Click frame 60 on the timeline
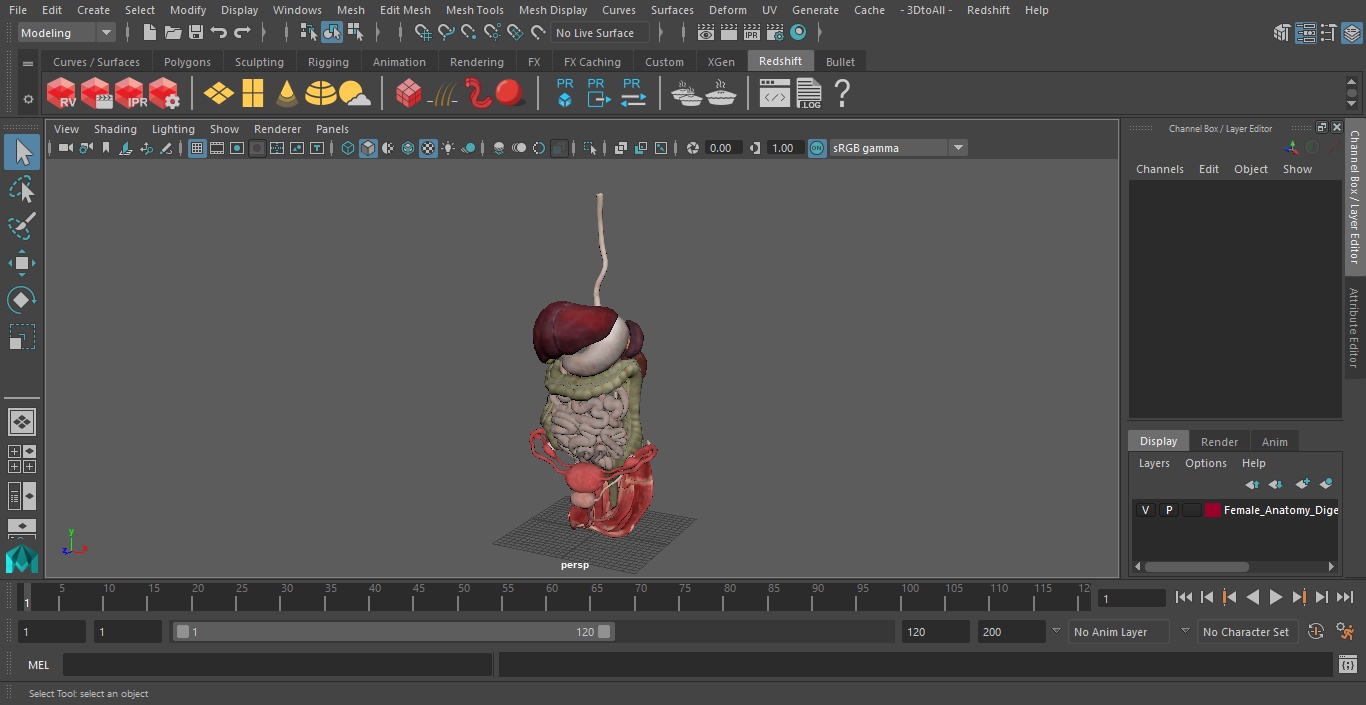Viewport: 1366px width, 705px height. (552, 597)
